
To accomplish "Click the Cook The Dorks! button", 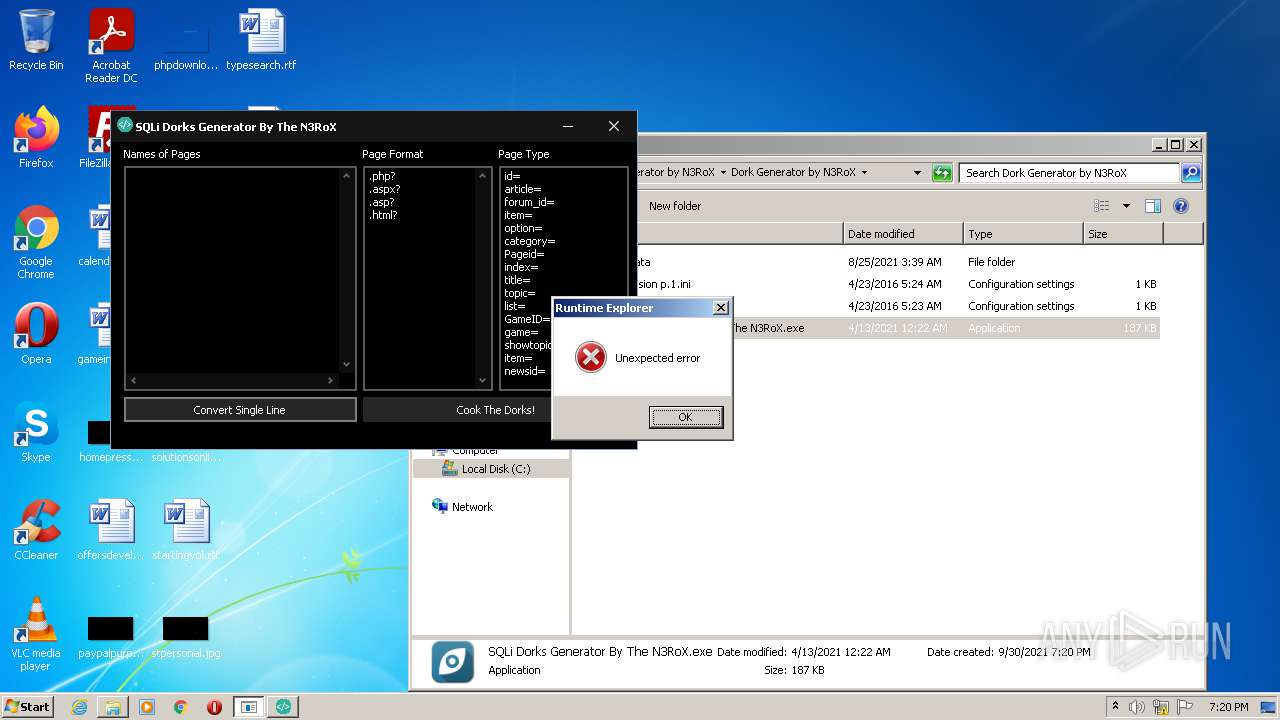I will pos(495,410).
